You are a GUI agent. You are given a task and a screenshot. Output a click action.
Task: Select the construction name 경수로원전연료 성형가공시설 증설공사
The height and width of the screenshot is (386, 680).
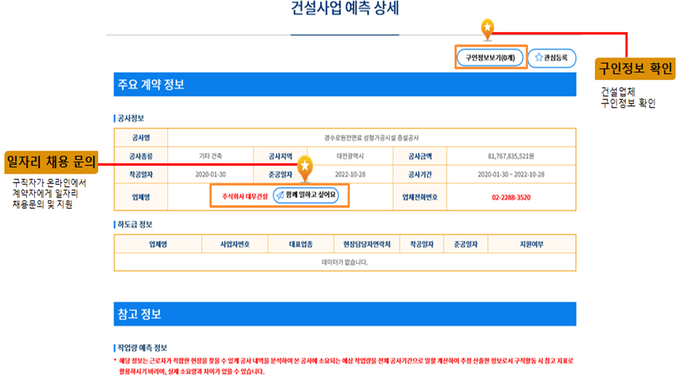pyautogui.click(x=372, y=138)
